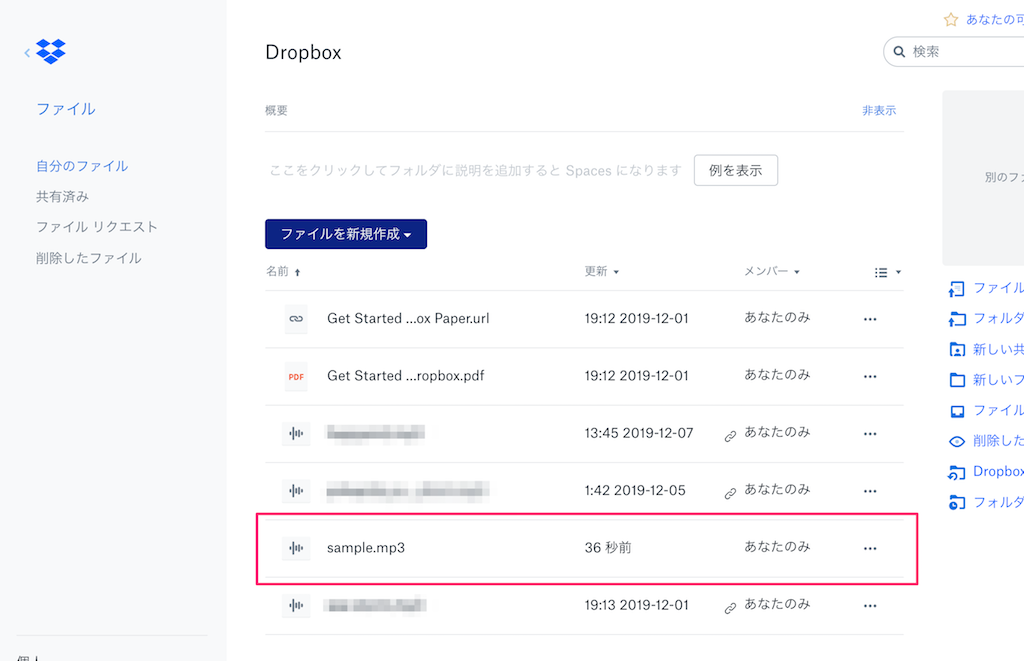The image size is (1024, 661).
Task: Click the 1:42 2019-12-05 timestamp
Action: [635, 491]
